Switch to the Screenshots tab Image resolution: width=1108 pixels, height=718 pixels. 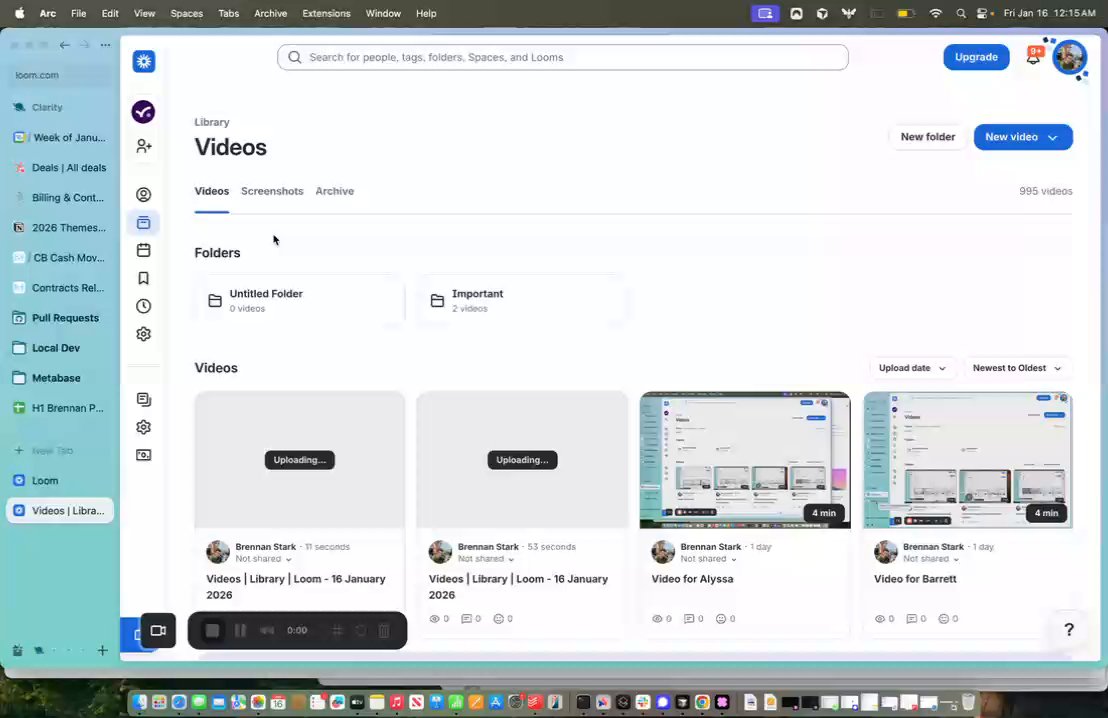point(272,192)
